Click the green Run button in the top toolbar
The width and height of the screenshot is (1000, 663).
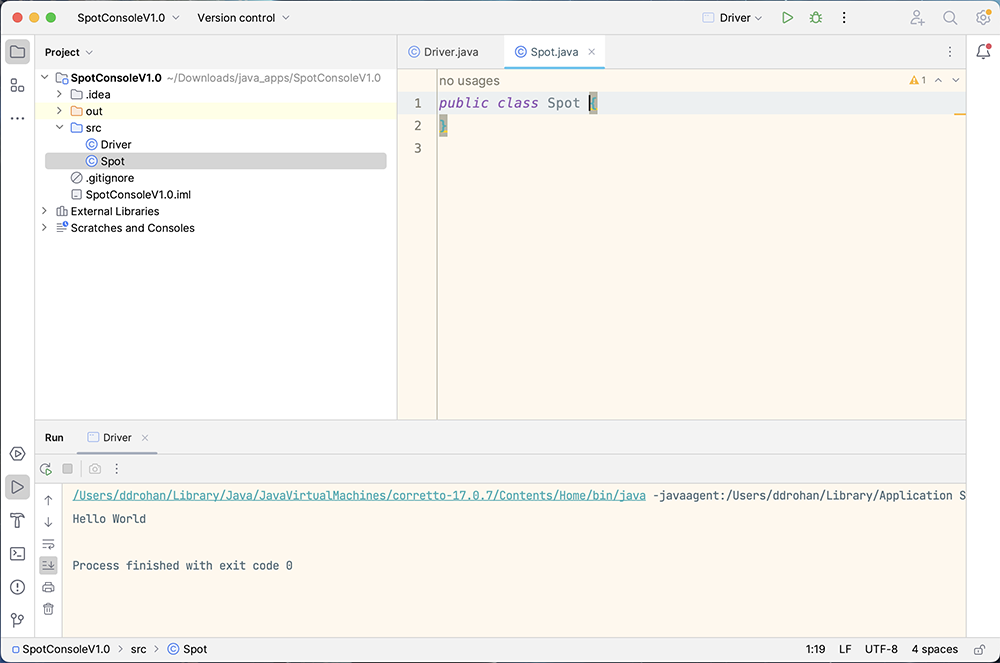[788, 18]
